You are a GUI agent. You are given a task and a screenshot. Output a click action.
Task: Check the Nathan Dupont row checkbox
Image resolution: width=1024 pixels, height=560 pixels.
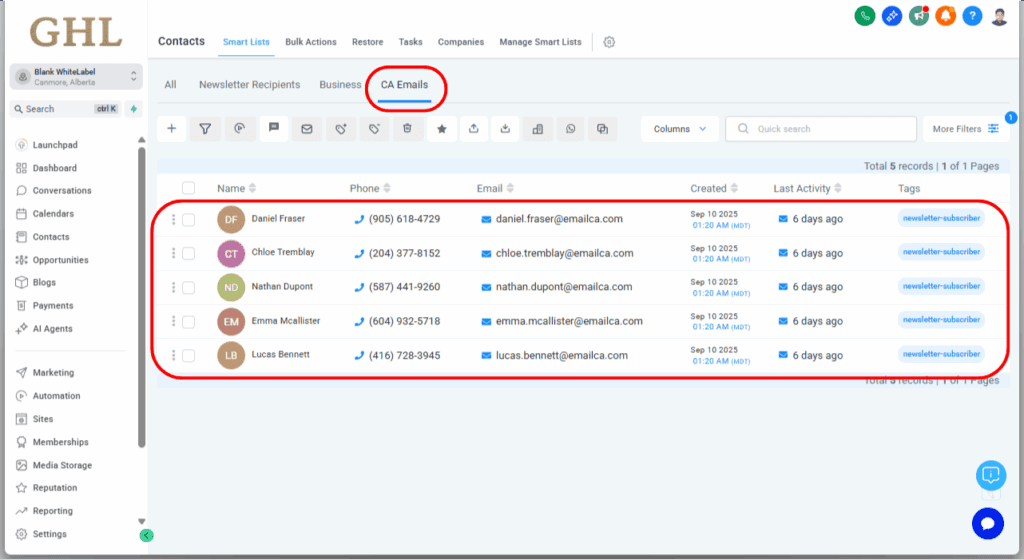click(189, 287)
